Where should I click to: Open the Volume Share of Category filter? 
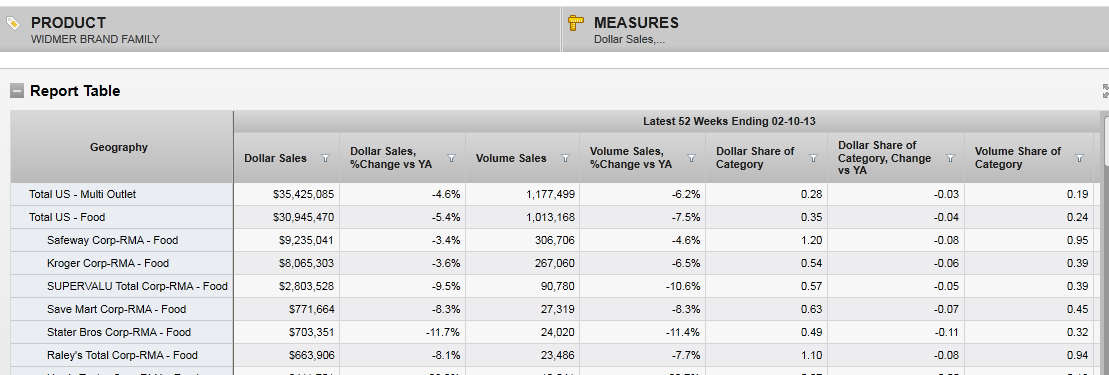(1079, 158)
